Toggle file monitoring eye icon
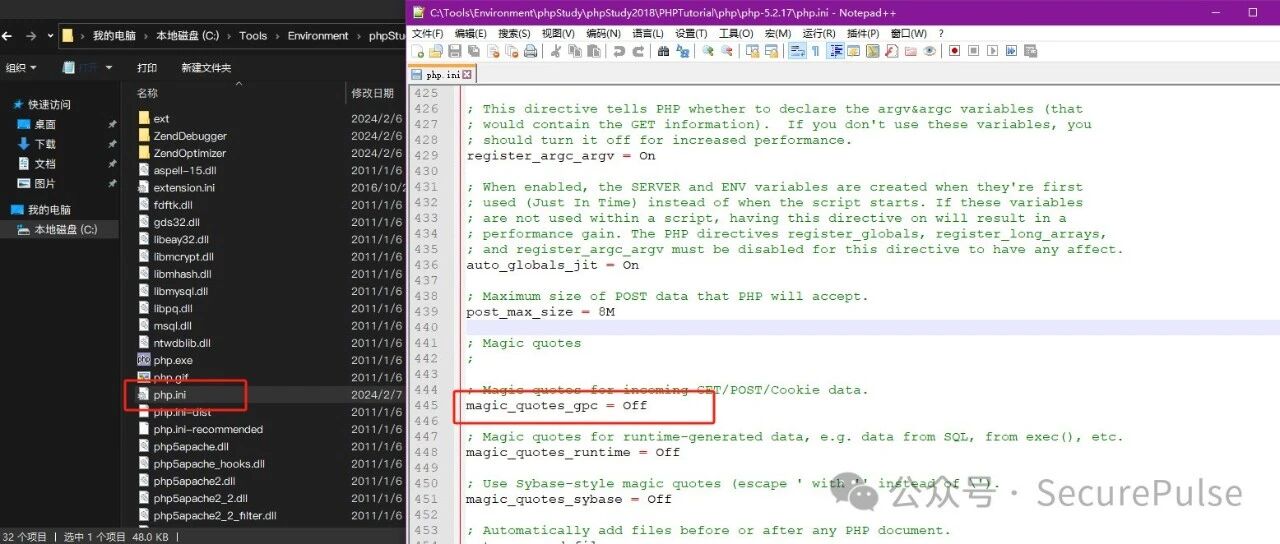Screen dimensions: 1280x544 [930, 51]
